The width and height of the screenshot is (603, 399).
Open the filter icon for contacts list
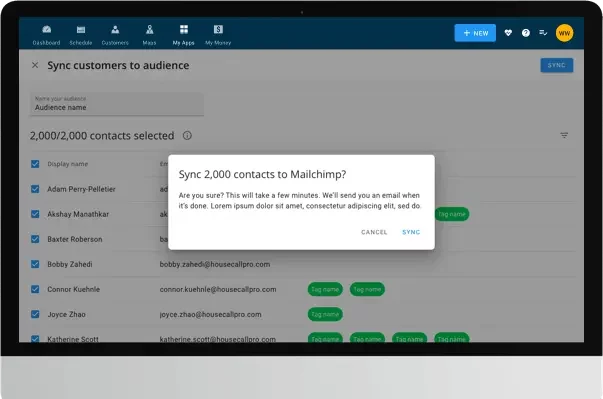pos(564,135)
